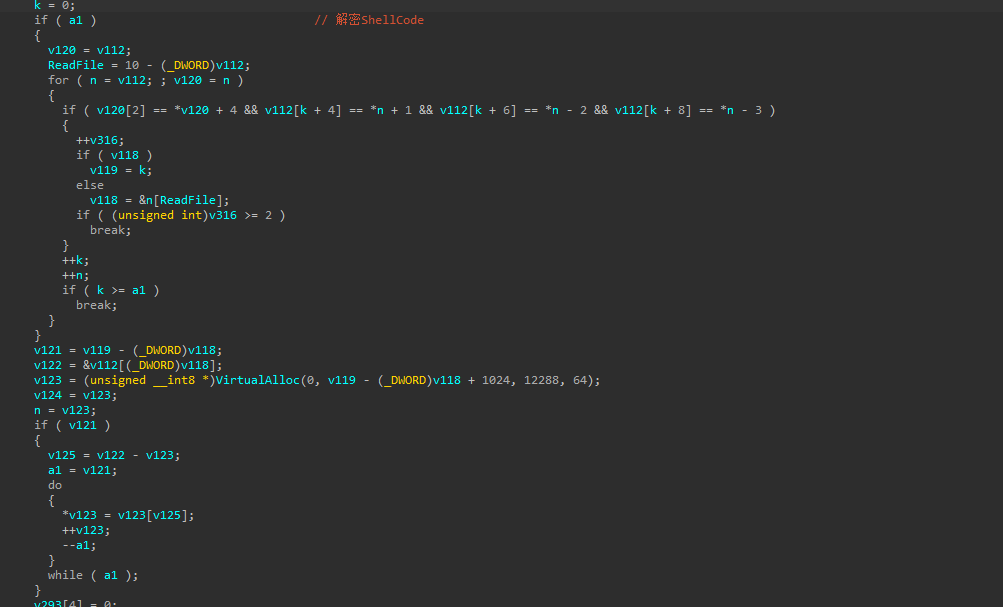Click the line 'v122 = &v112[(_DWORD)v118];'
Viewport: 1003px width, 607px height.
tap(128, 365)
